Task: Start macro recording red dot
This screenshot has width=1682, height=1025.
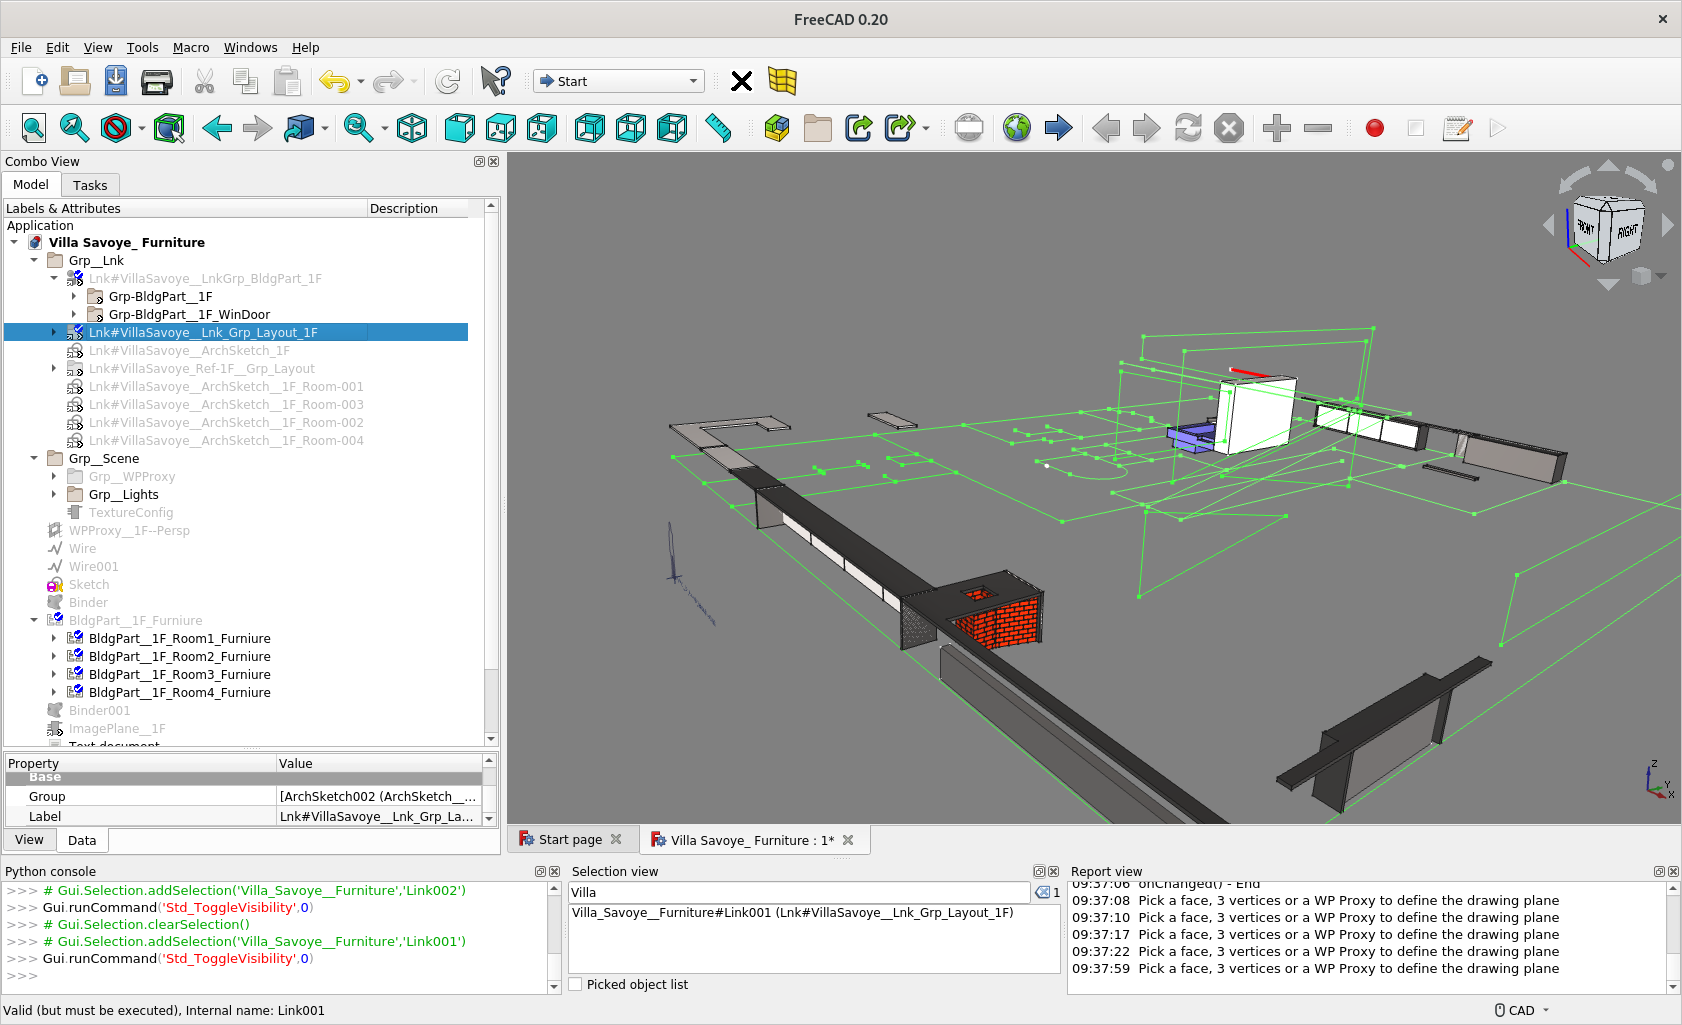Action: click(1375, 128)
